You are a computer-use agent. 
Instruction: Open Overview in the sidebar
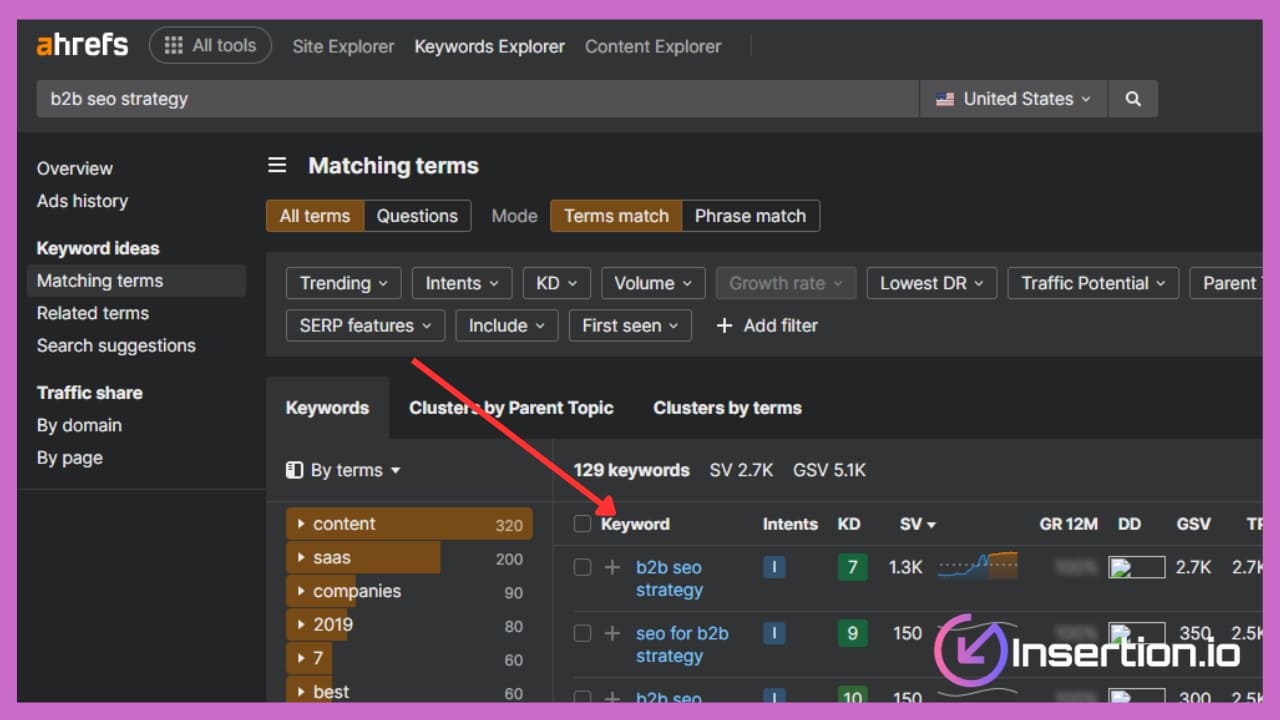coord(75,168)
